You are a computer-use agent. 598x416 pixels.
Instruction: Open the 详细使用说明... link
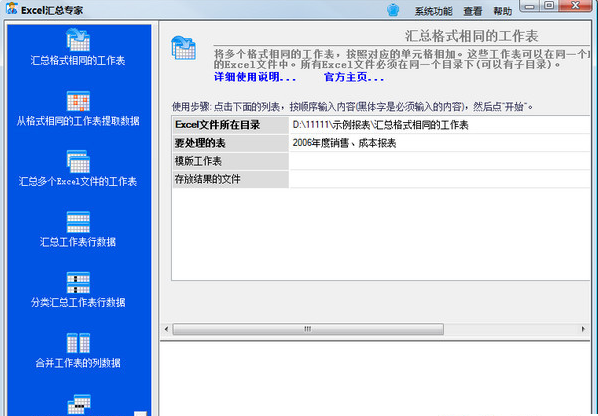click(255, 77)
